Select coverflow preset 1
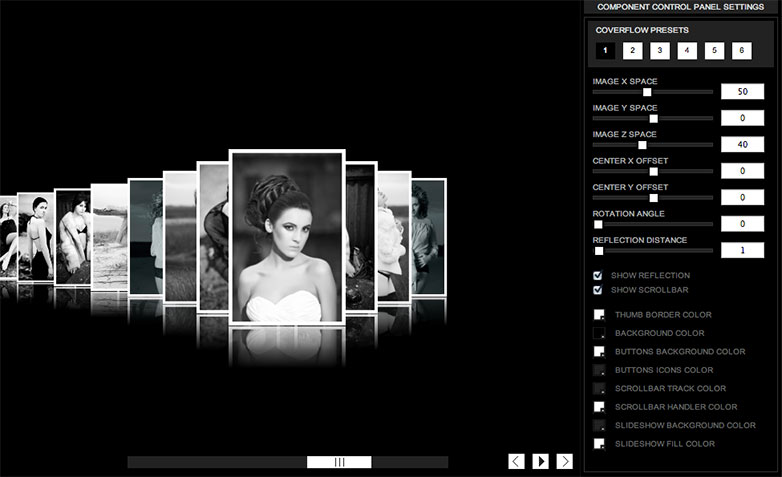 605,50
